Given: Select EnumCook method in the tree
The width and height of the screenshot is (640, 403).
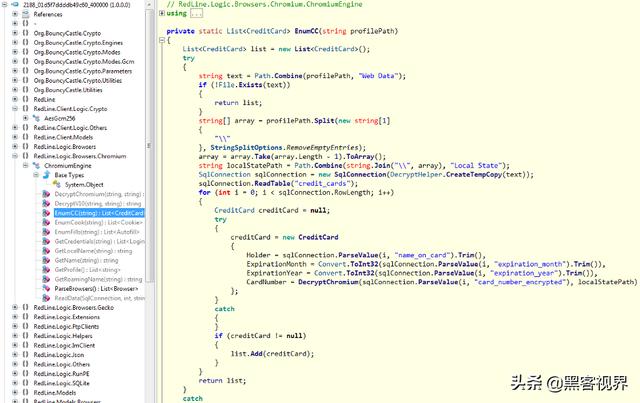Looking at the screenshot, I should pyautogui.click(x=83, y=222).
